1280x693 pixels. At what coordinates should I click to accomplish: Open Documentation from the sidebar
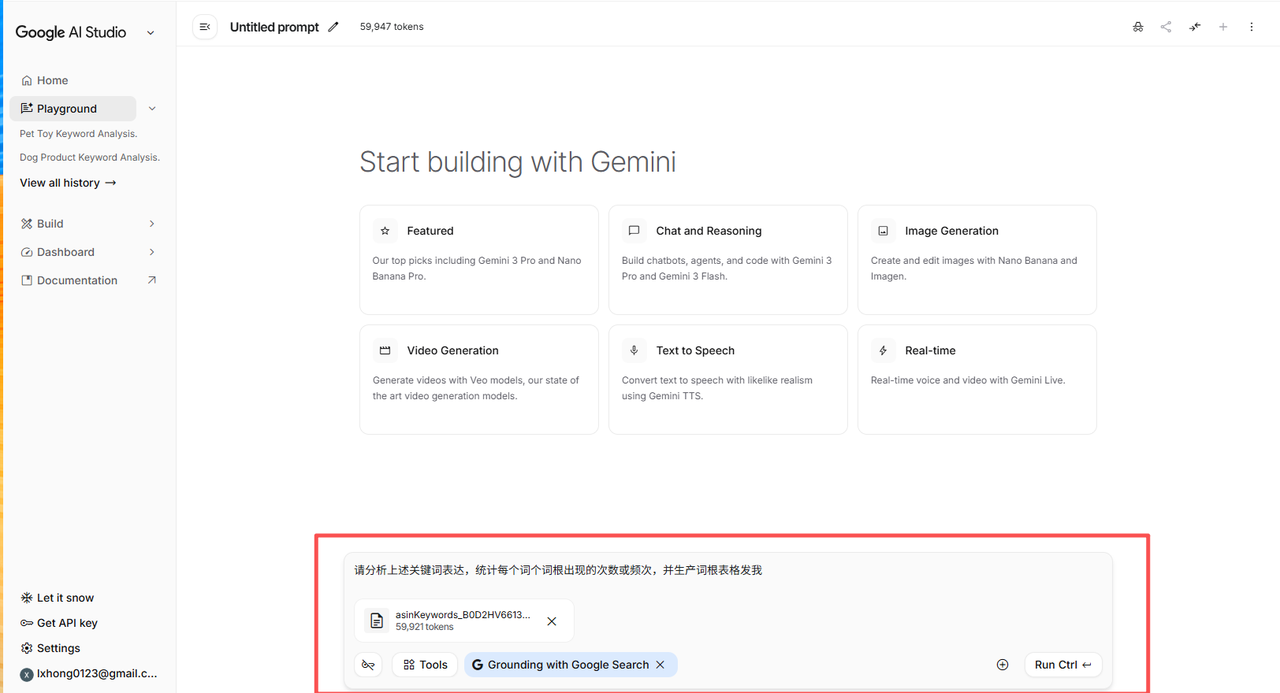77,281
